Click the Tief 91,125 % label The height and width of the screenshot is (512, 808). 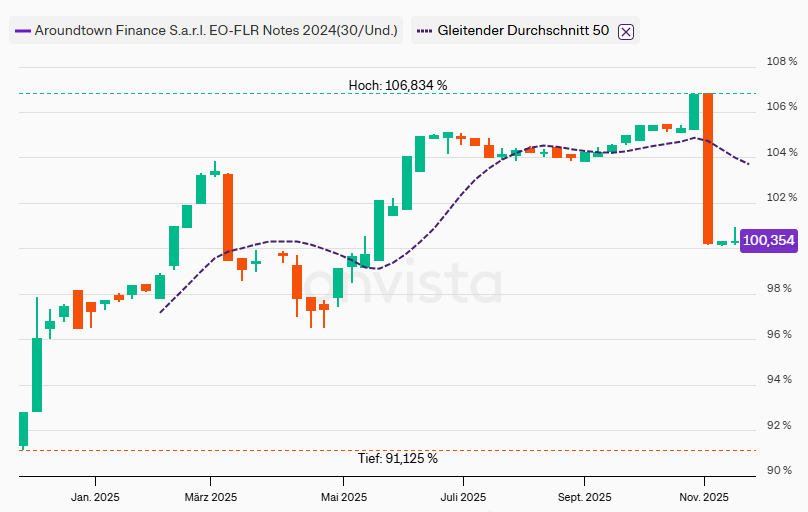[397, 458]
